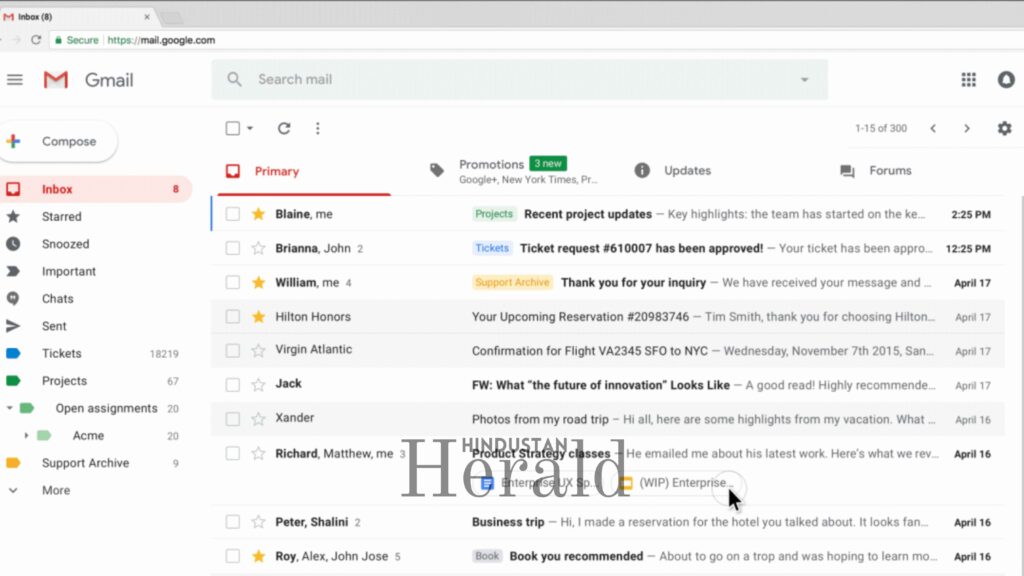
Task: Click the browser address bar URL
Action: pos(161,40)
